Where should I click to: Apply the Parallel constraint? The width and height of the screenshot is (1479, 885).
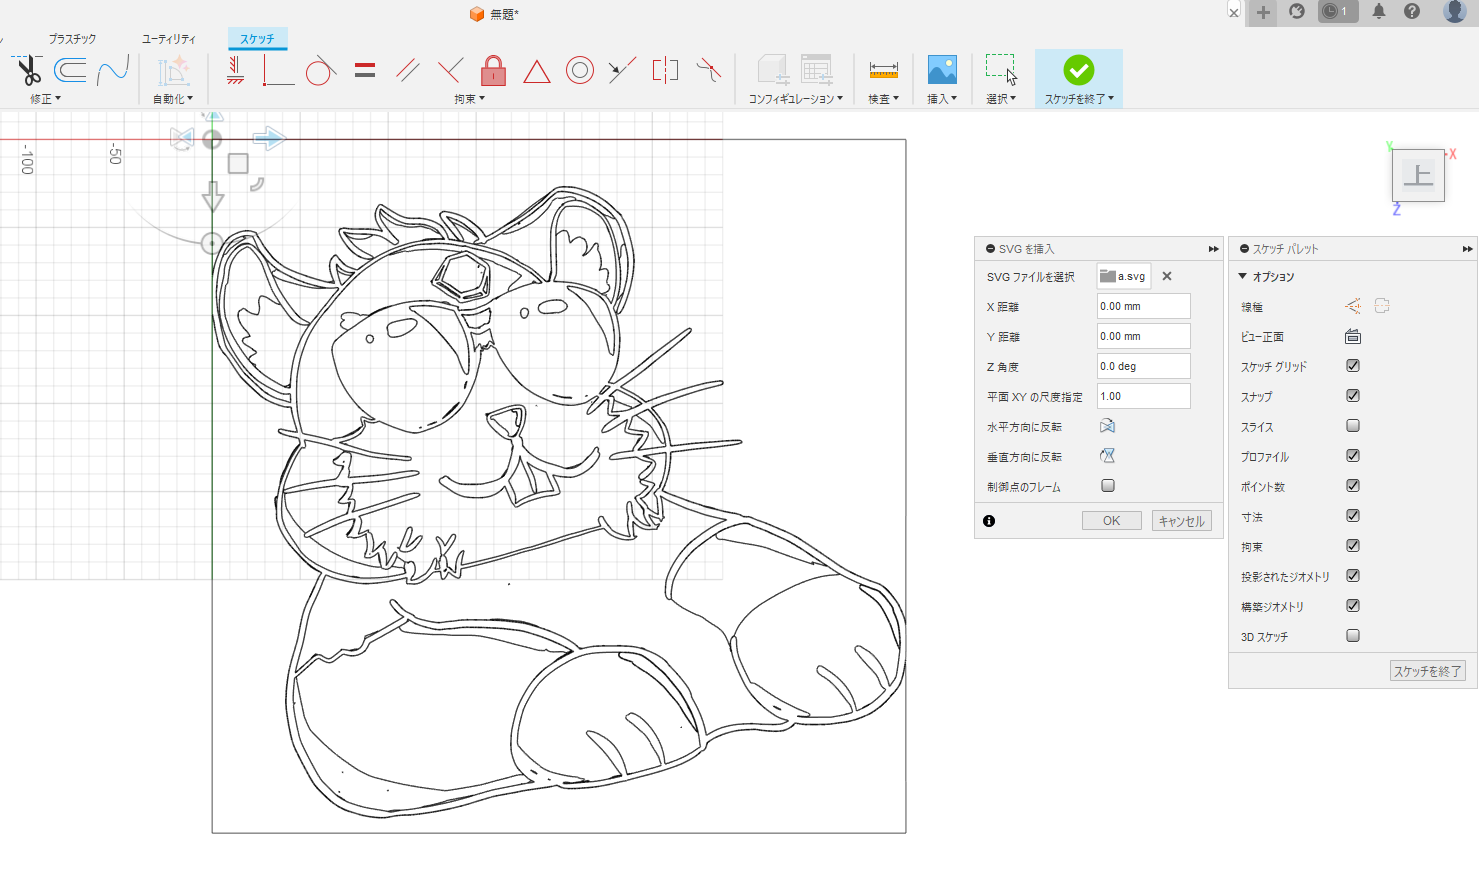[407, 70]
